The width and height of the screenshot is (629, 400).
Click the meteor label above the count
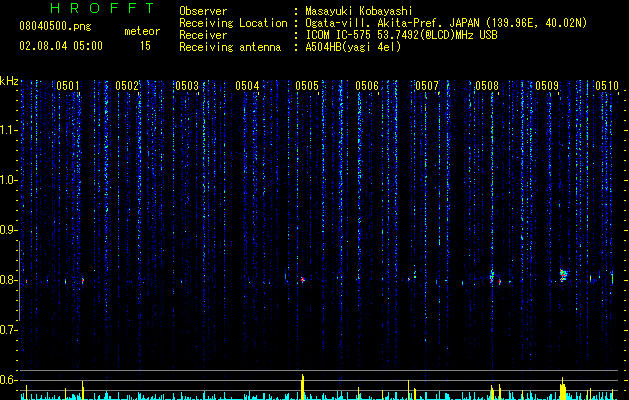[x=142, y=31]
